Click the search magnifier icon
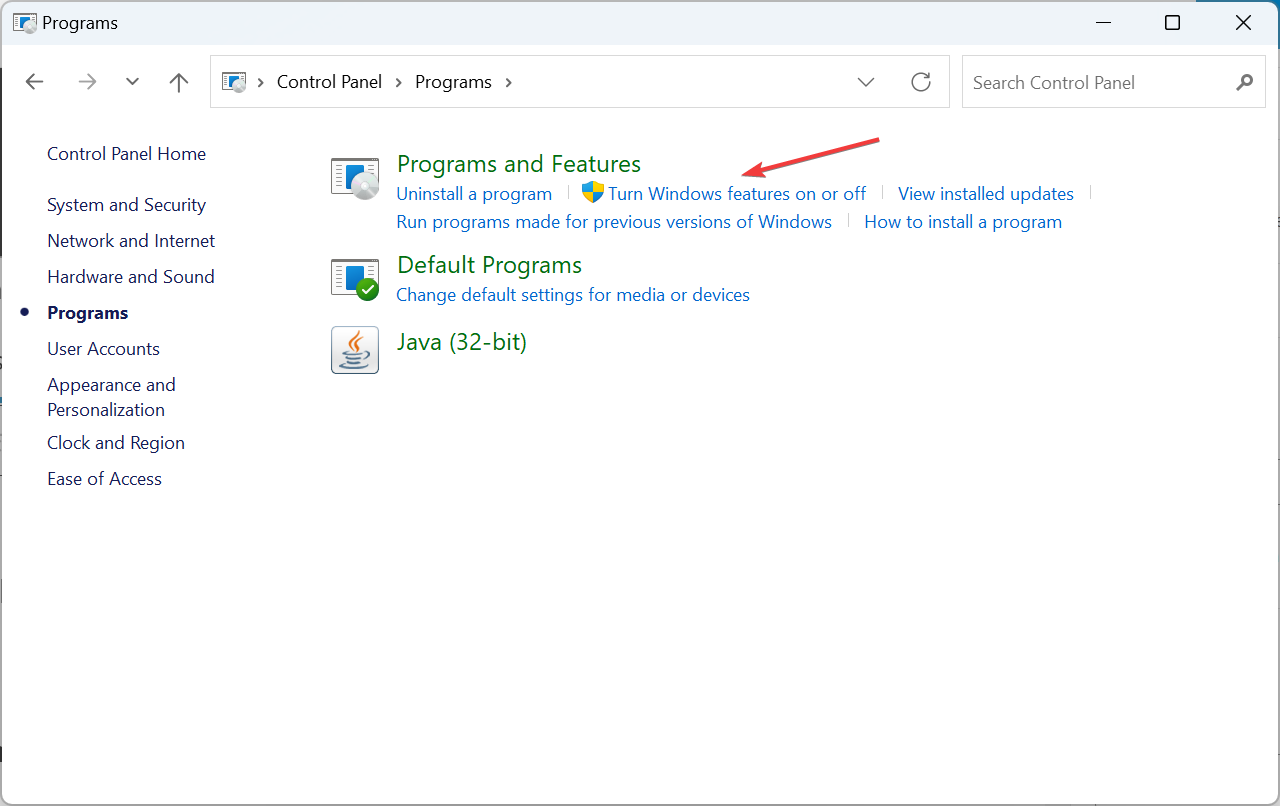The width and height of the screenshot is (1280, 806). pos(1244,82)
